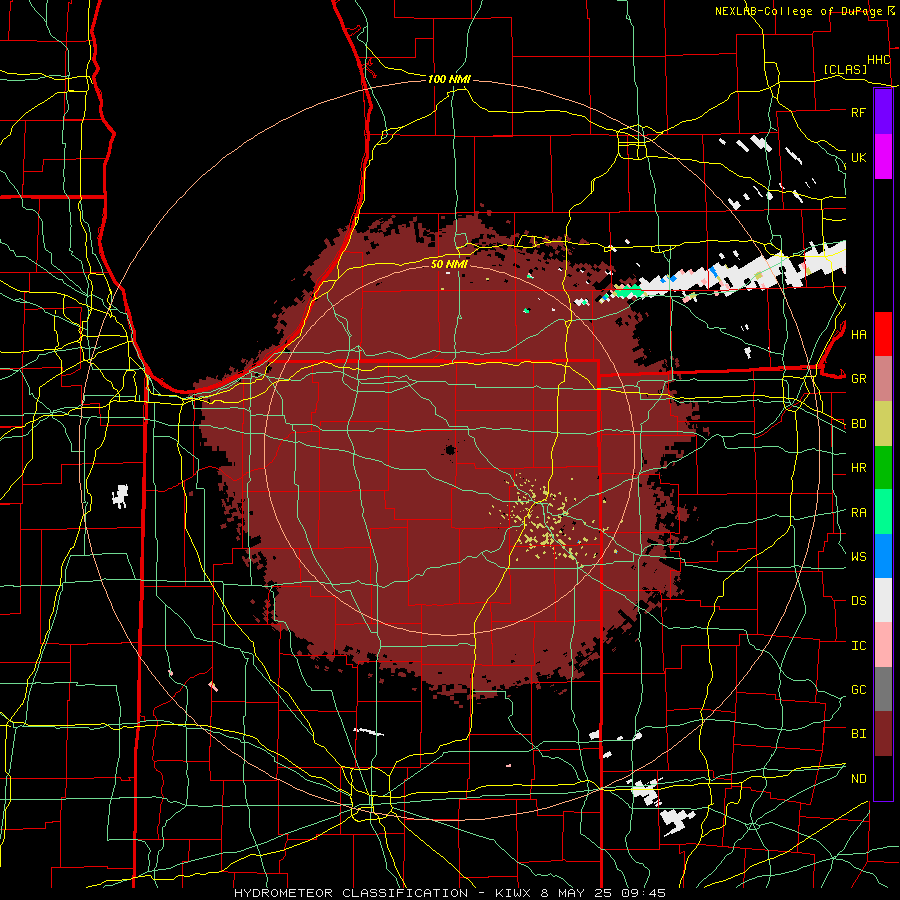Click the WS legend label
This screenshot has height=900, width=900.
click(x=858, y=556)
